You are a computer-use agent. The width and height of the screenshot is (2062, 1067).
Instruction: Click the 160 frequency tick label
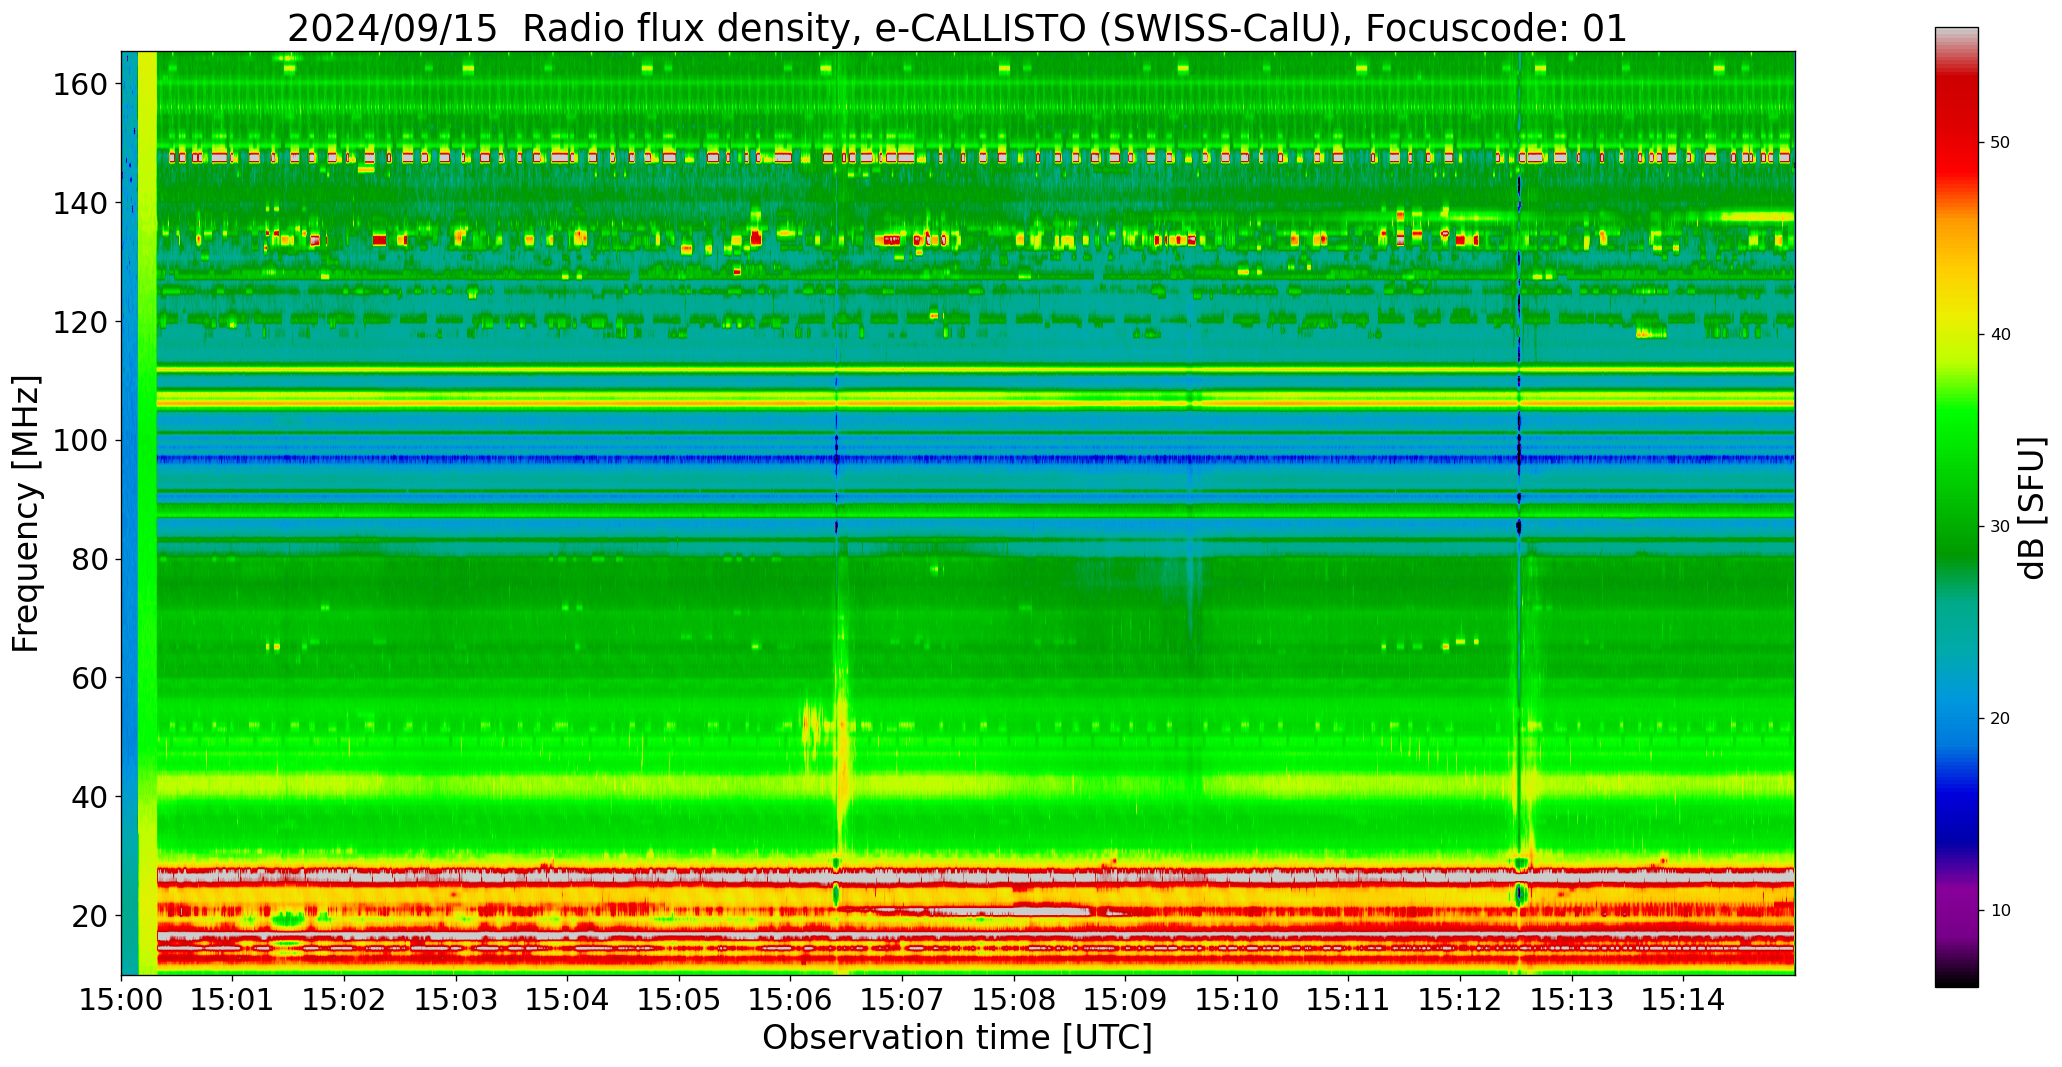[x=79, y=85]
